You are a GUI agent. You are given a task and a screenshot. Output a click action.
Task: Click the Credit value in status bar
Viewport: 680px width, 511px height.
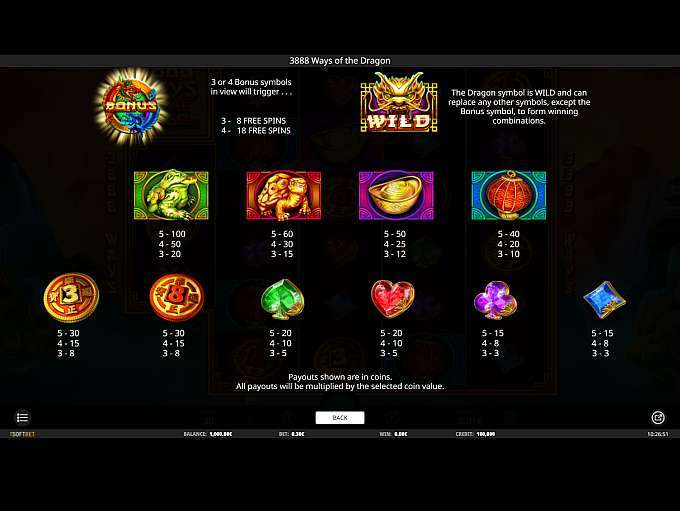(x=486, y=434)
